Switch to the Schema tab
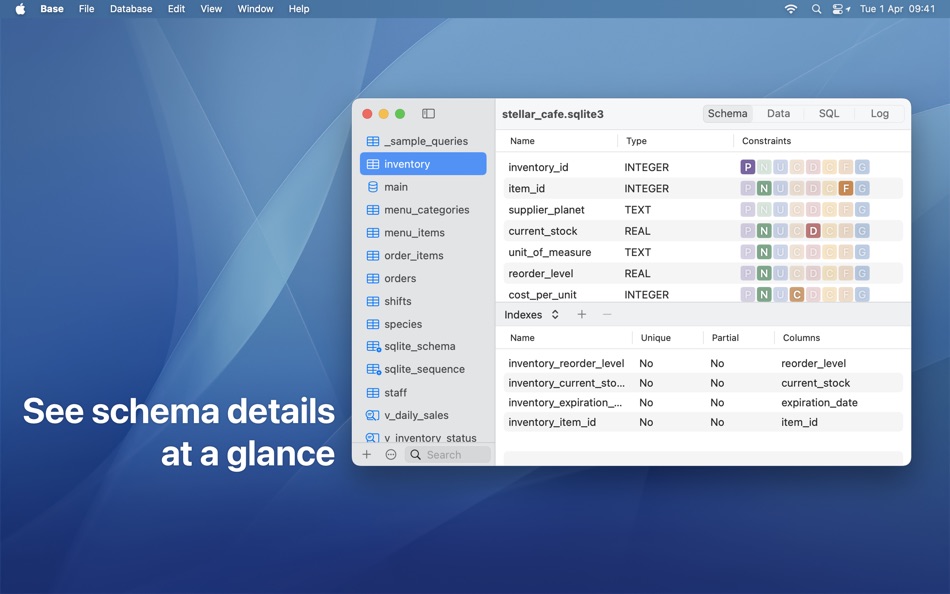This screenshot has height=594, width=950. pyautogui.click(x=727, y=113)
